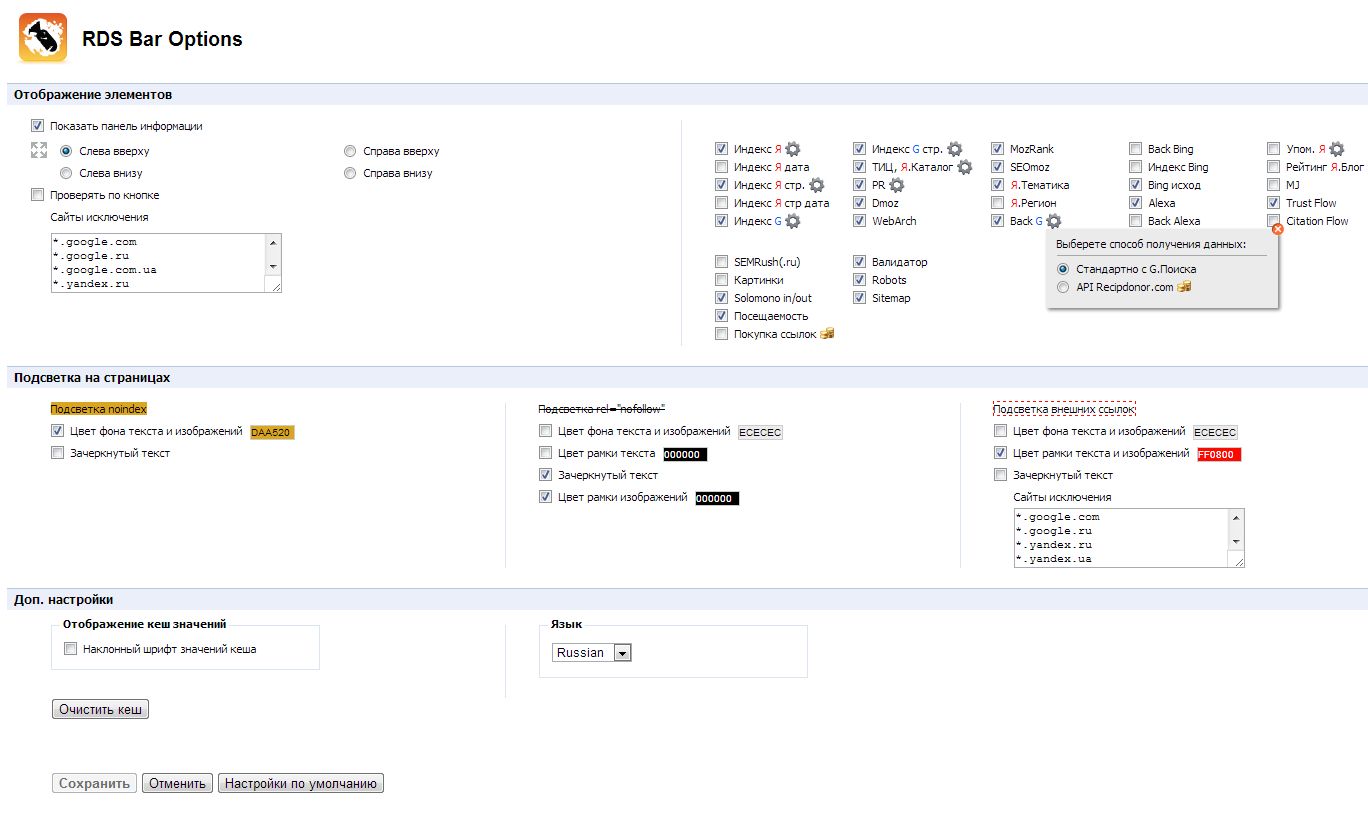The image size is (1368, 817).
Task: Select 'Справа вверху' panel position
Action: [x=350, y=151]
